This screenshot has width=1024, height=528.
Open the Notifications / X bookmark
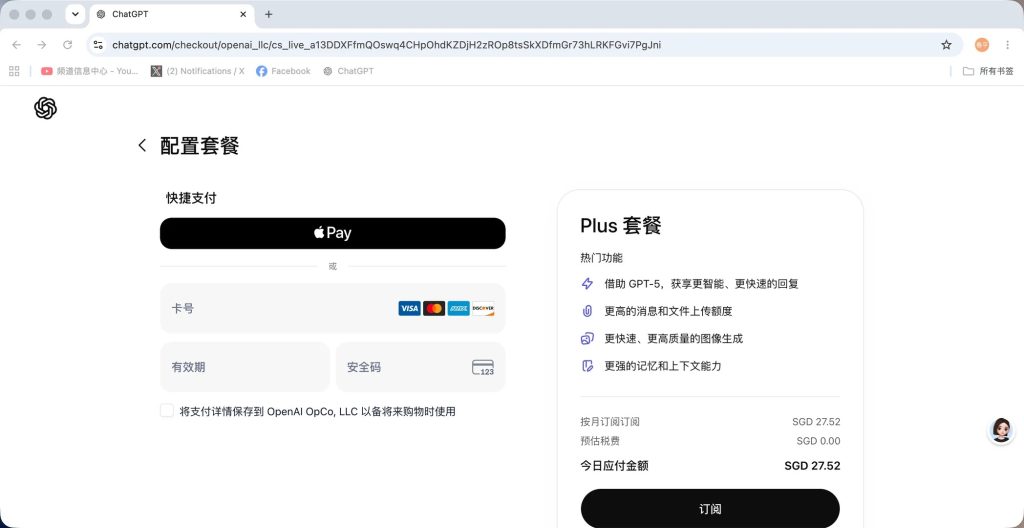(198, 71)
